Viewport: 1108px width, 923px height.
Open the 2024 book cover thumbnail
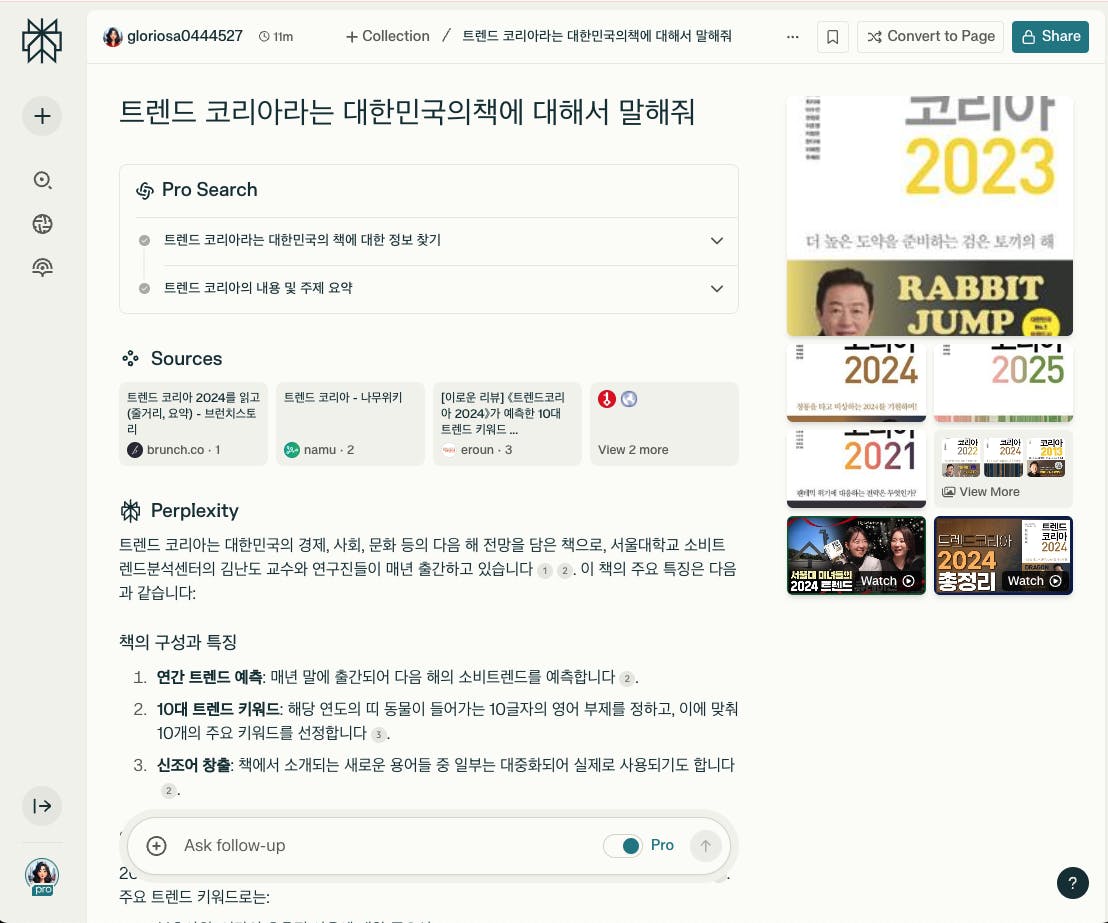point(856,382)
